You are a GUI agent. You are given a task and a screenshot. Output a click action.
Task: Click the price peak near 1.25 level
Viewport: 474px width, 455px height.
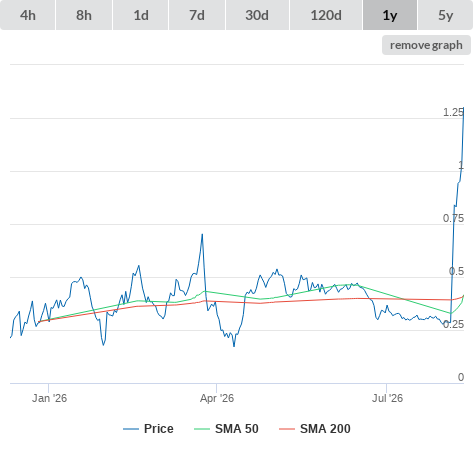click(463, 108)
